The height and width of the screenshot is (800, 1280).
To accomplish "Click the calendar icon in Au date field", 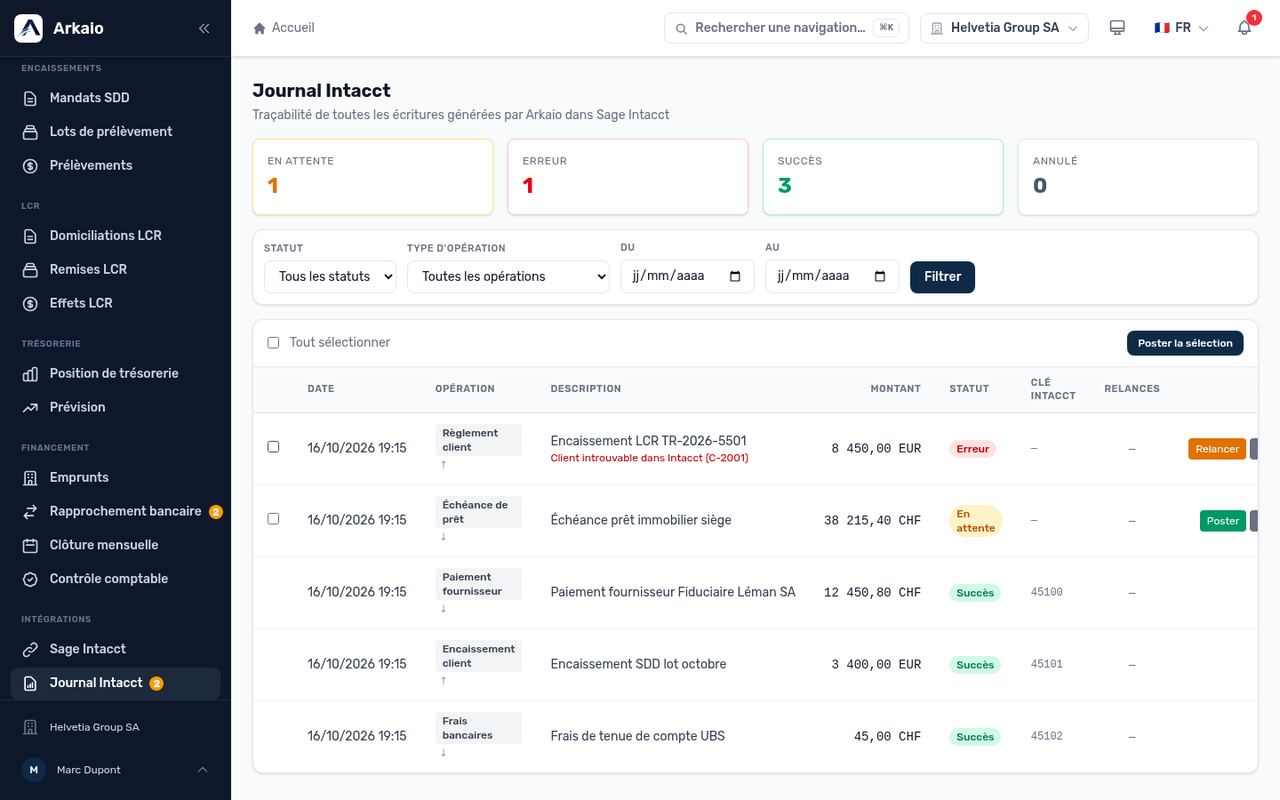I will pyautogui.click(x=880, y=277).
